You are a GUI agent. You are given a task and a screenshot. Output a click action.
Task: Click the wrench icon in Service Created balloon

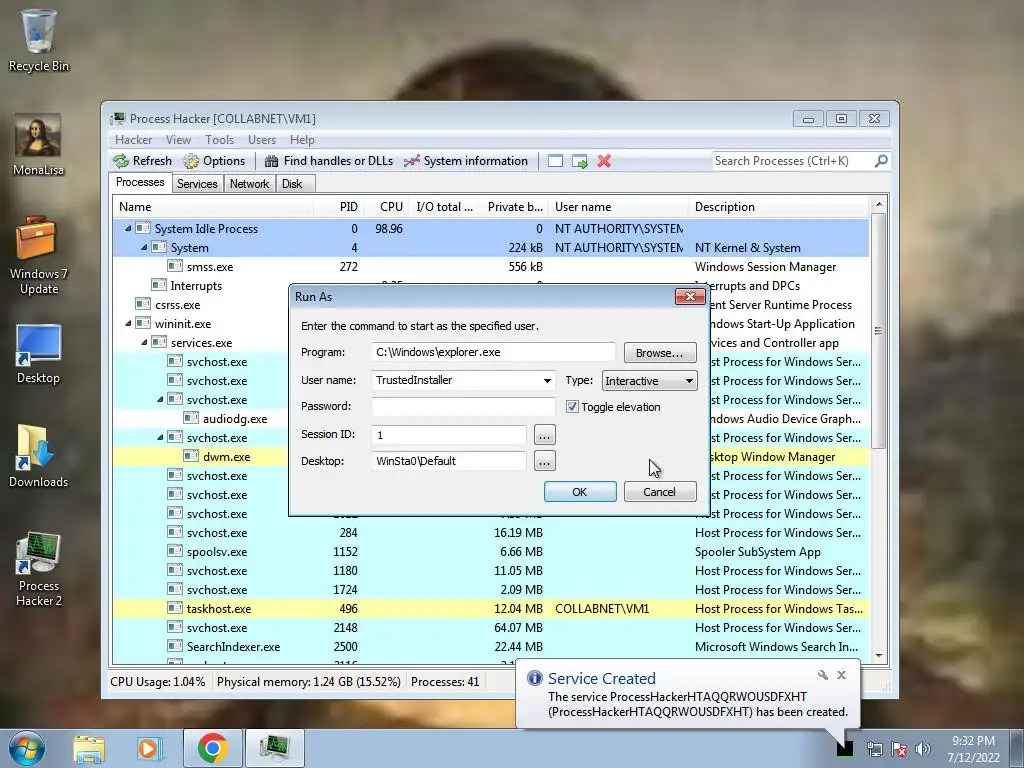tap(823, 675)
